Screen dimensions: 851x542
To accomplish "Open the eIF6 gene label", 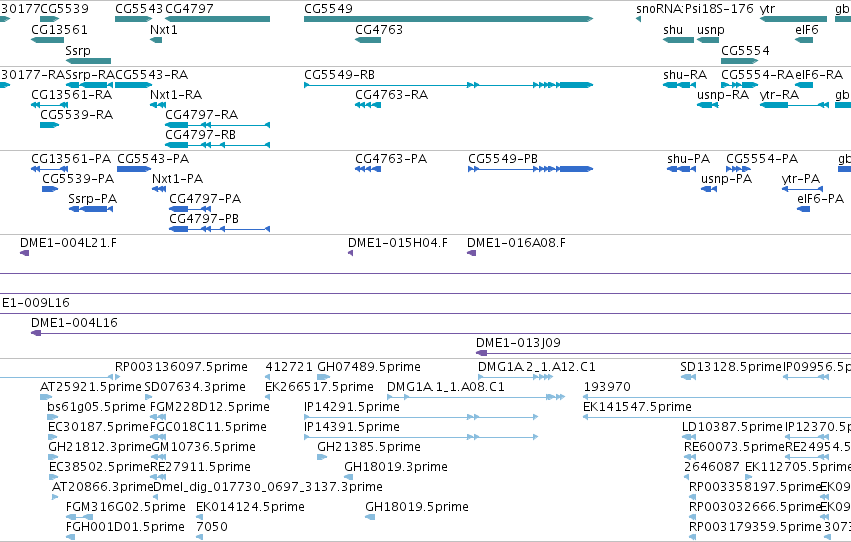I will (x=806, y=30).
